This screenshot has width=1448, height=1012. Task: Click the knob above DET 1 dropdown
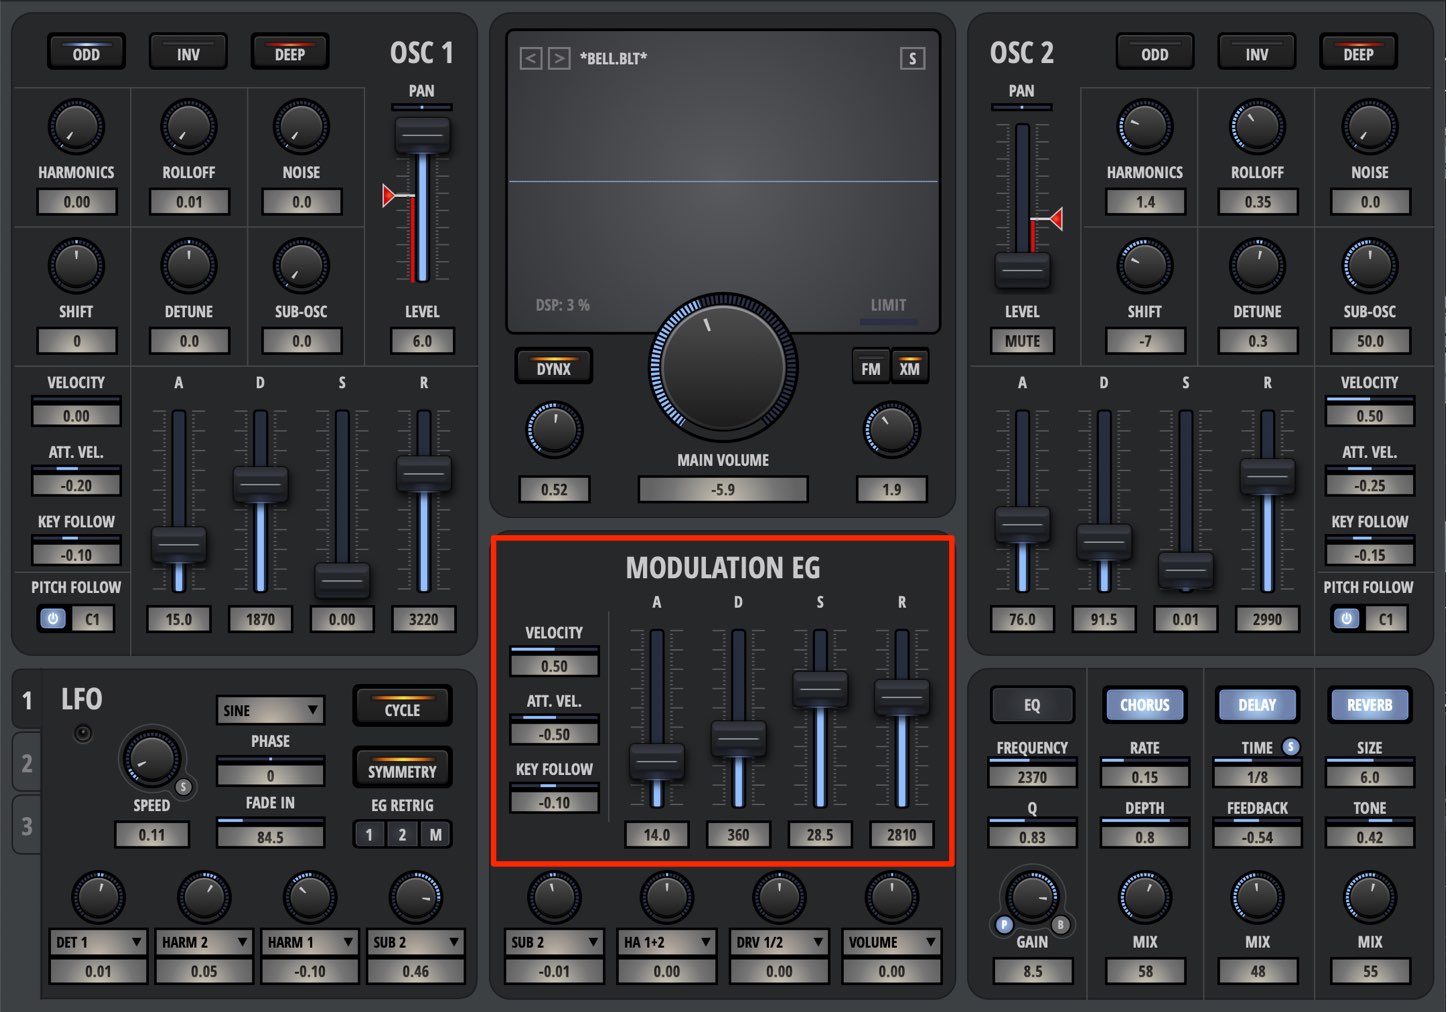click(x=98, y=897)
